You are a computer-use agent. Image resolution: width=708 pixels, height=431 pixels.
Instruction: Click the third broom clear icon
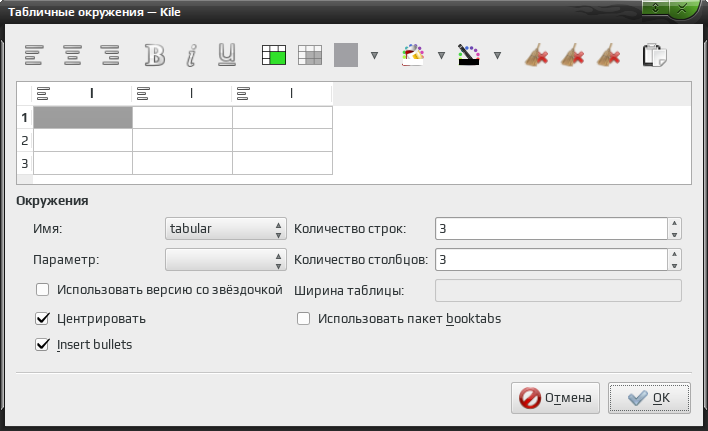click(x=609, y=55)
